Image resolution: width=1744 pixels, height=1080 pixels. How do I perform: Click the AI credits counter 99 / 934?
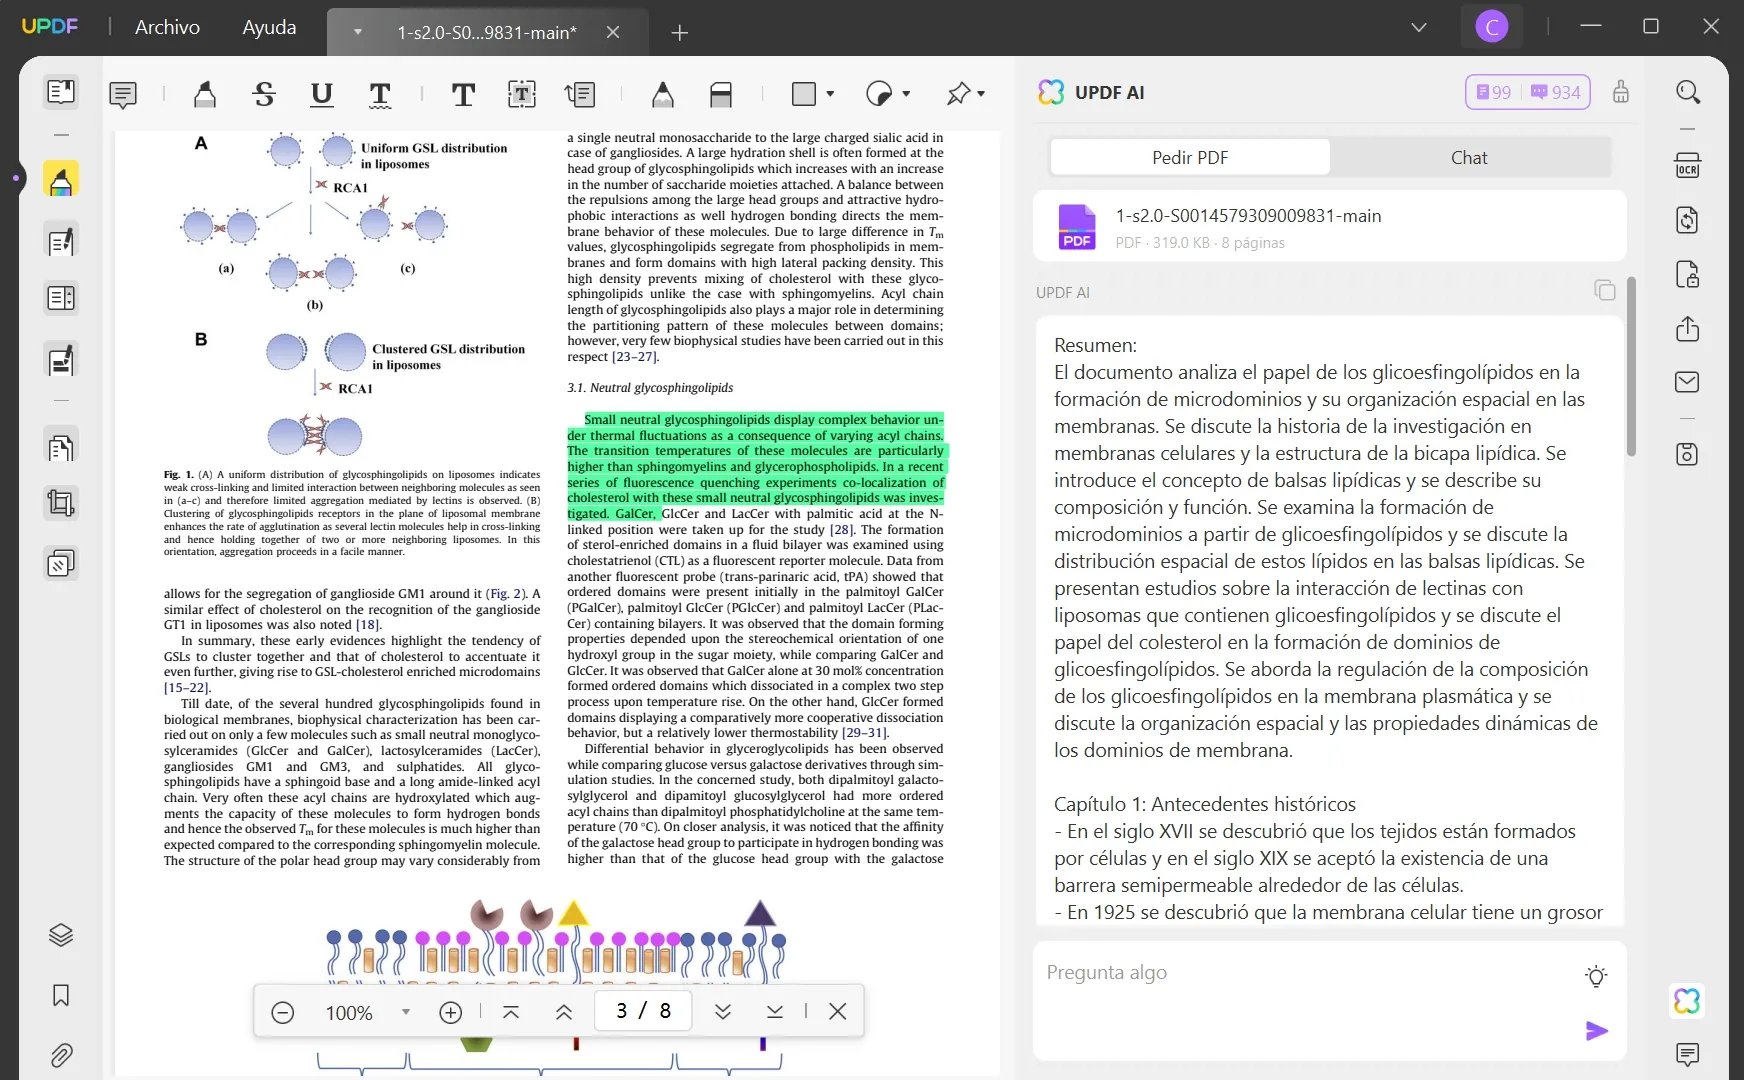(1528, 92)
